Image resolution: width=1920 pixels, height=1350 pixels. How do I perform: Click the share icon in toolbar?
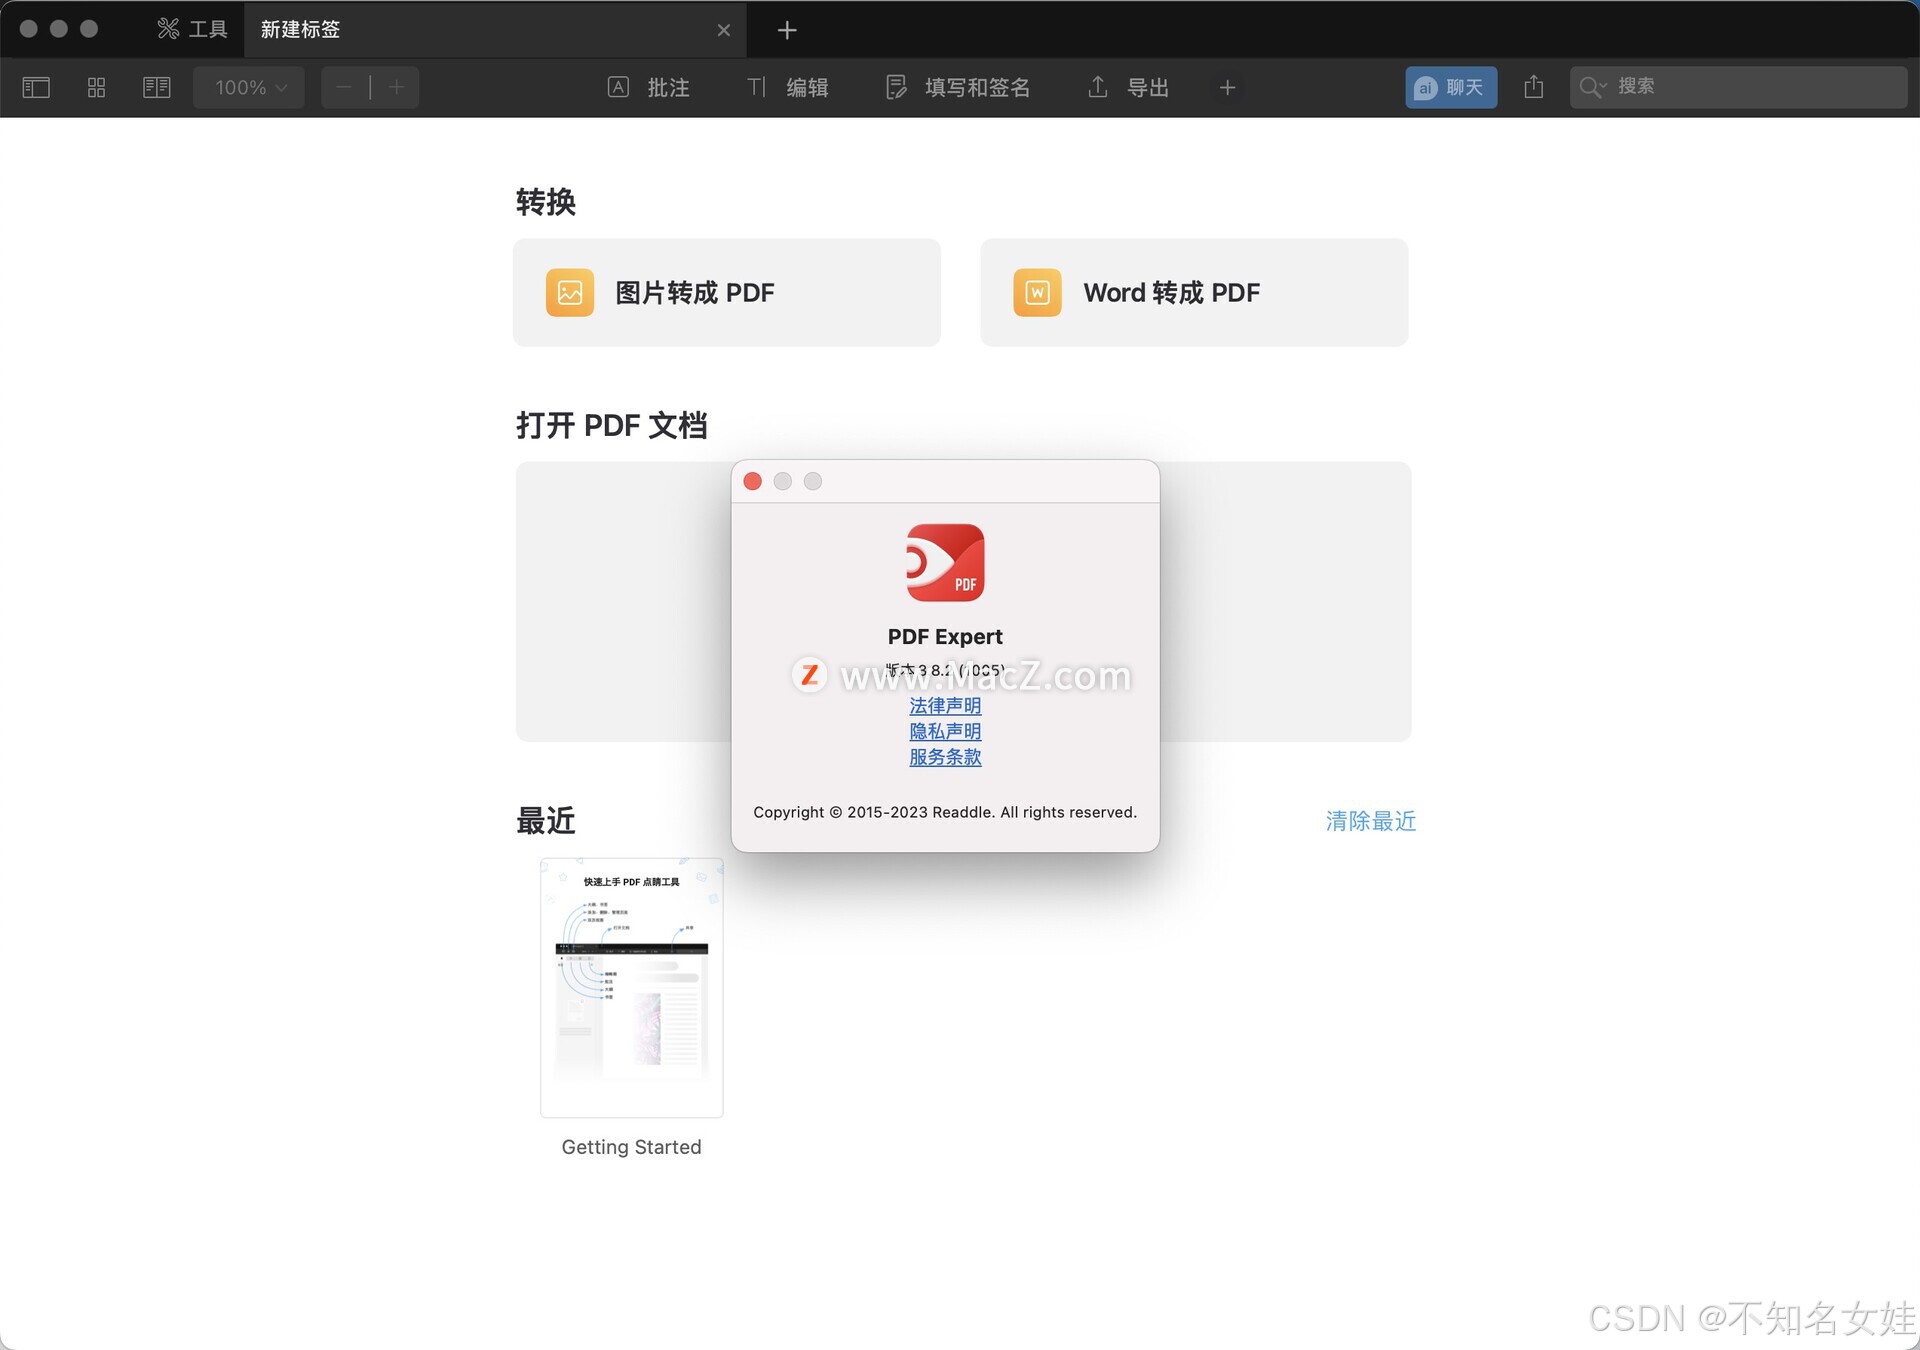coord(1534,88)
